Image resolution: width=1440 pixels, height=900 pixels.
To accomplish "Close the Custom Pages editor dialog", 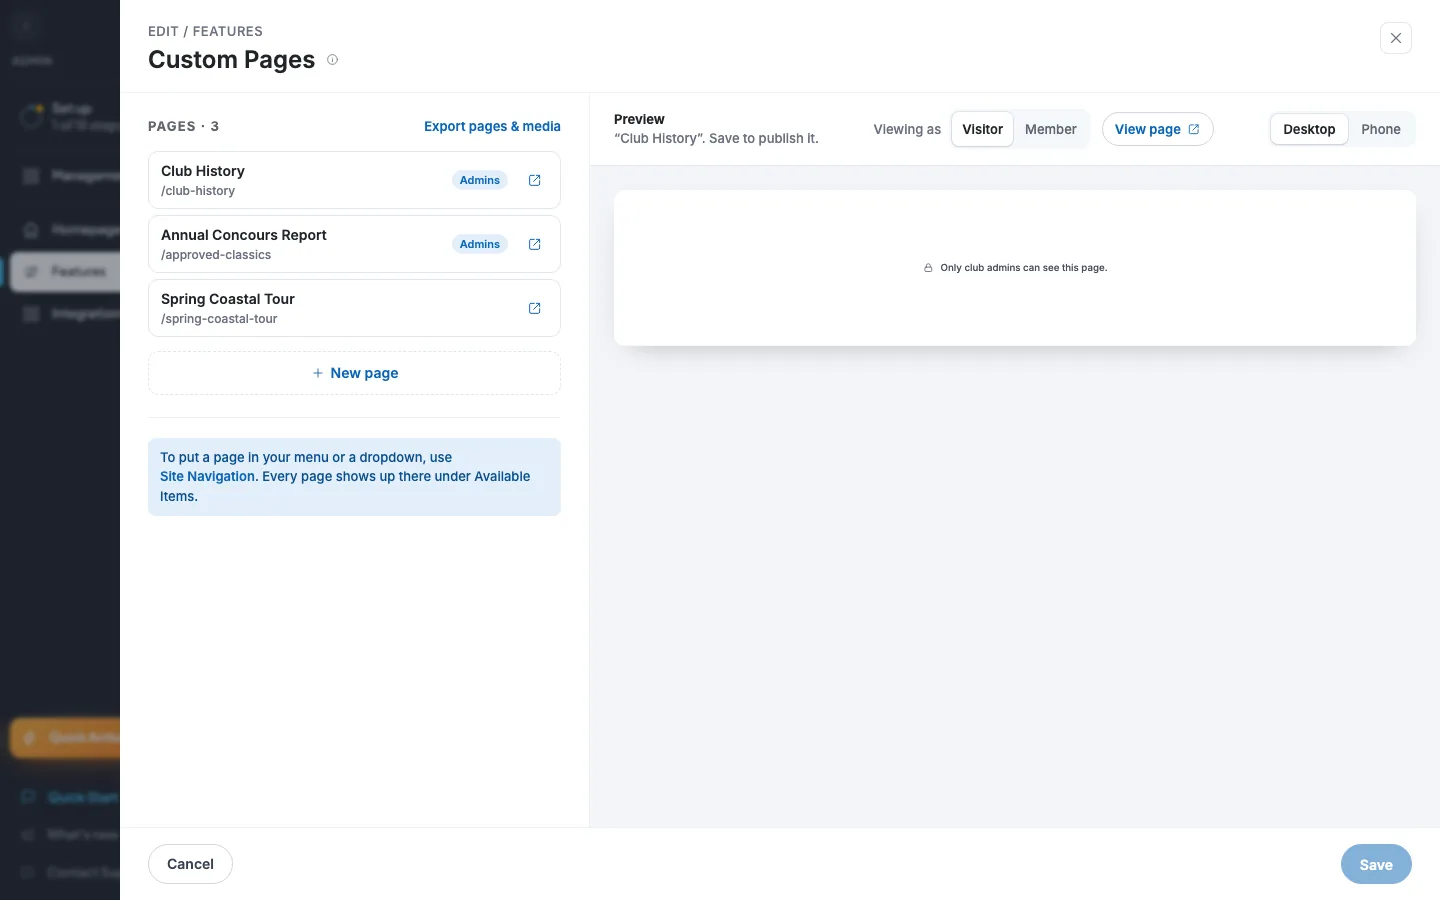I will click(x=1396, y=38).
